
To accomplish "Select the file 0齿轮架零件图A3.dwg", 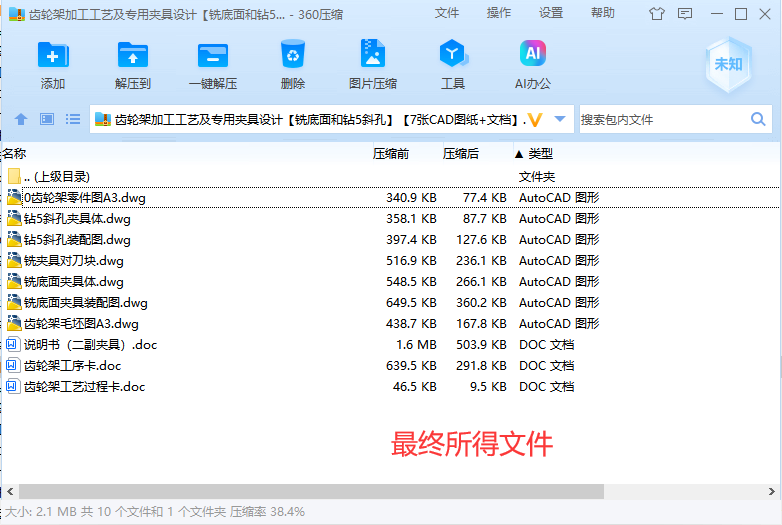I will pyautogui.click(x=85, y=198).
